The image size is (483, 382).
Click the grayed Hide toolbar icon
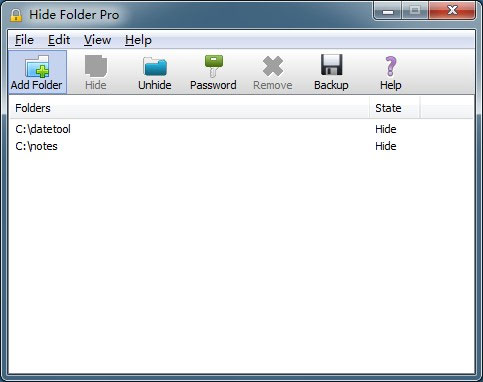click(96, 66)
